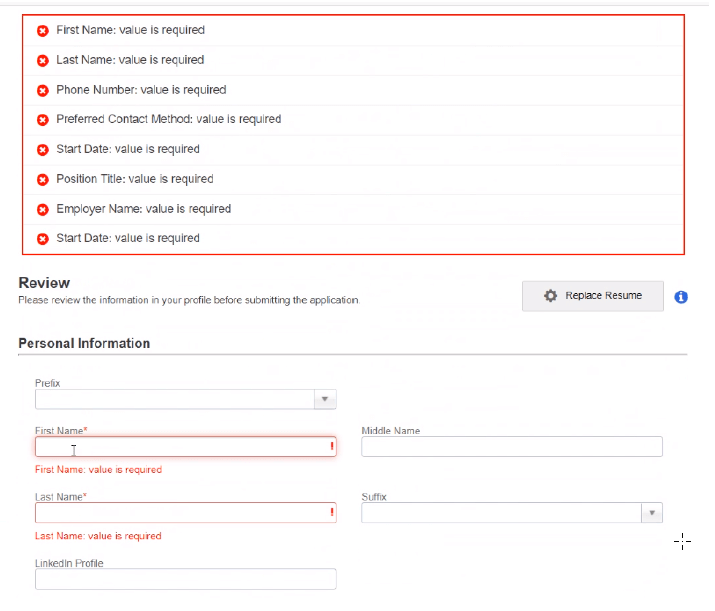Click the Replace Resume button label

click(x=603, y=296)
